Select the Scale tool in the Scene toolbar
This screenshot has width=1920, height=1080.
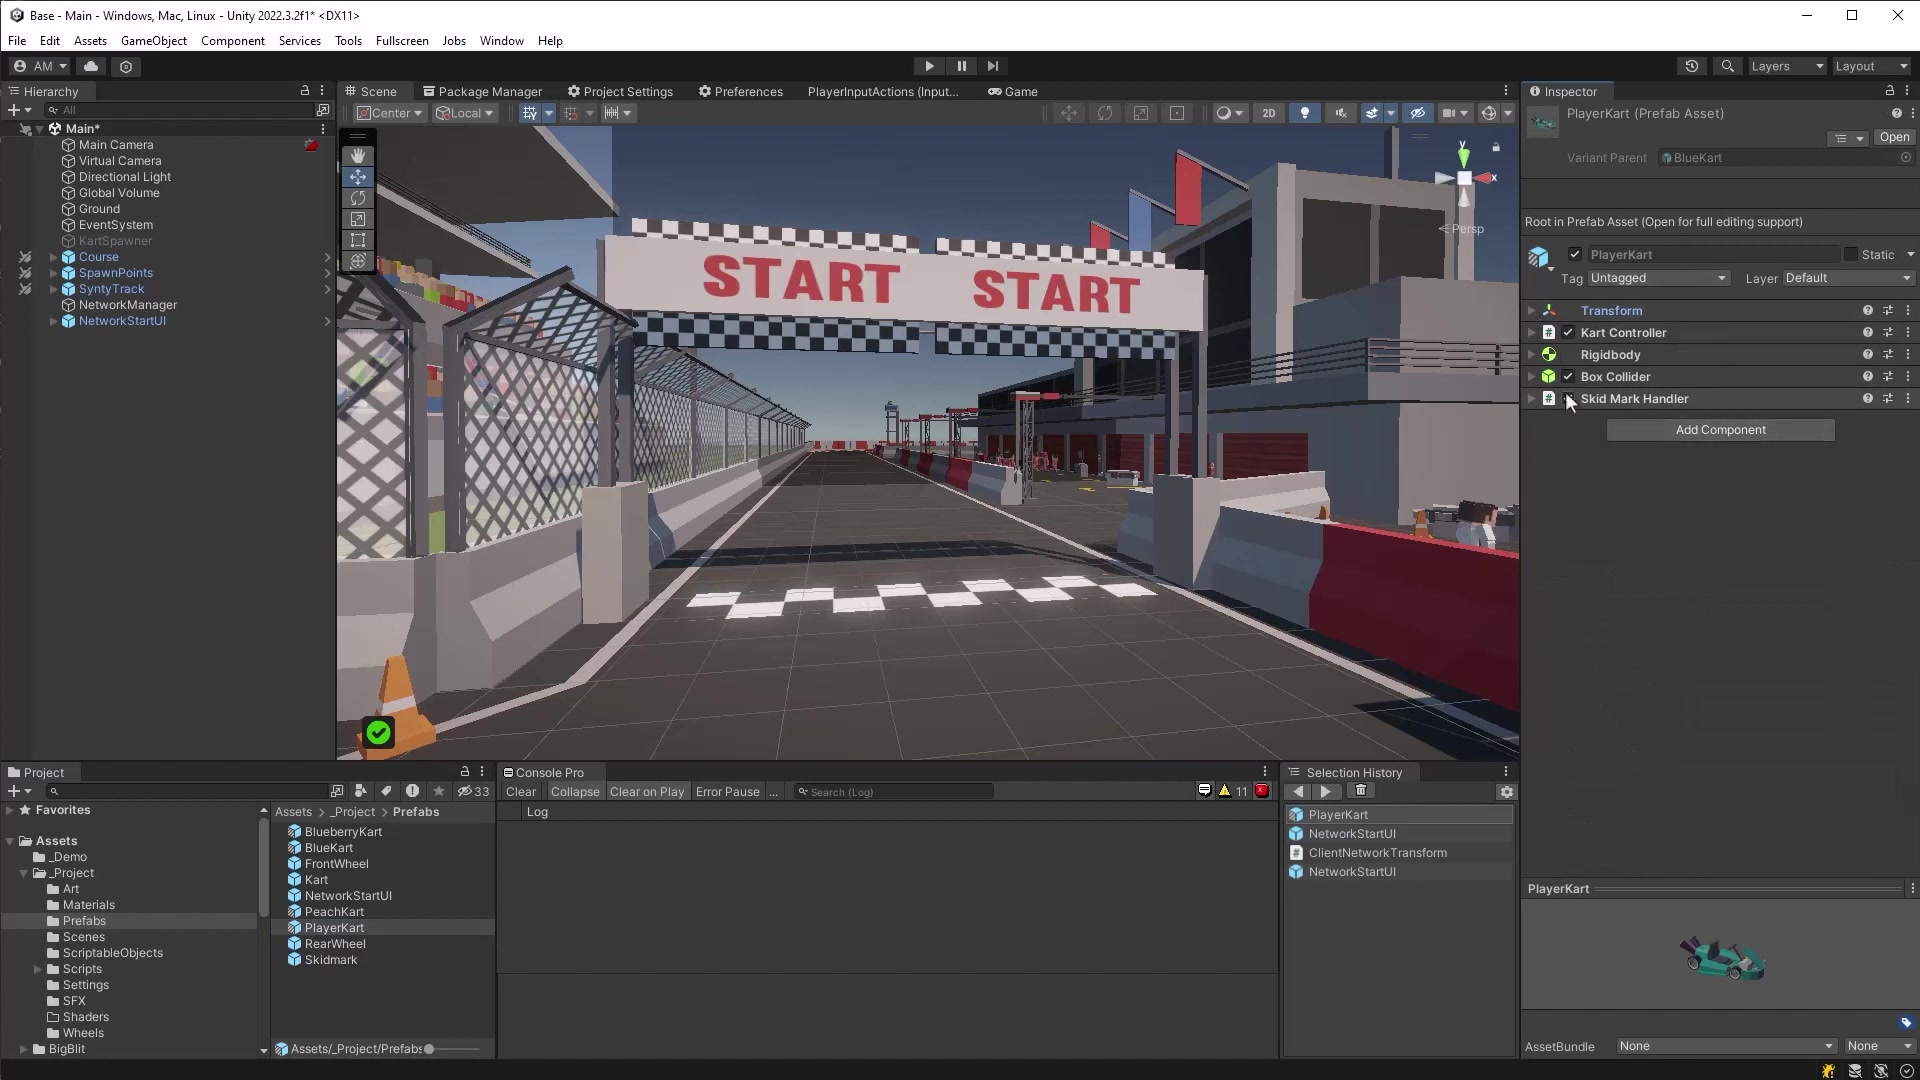pos(357,219)
